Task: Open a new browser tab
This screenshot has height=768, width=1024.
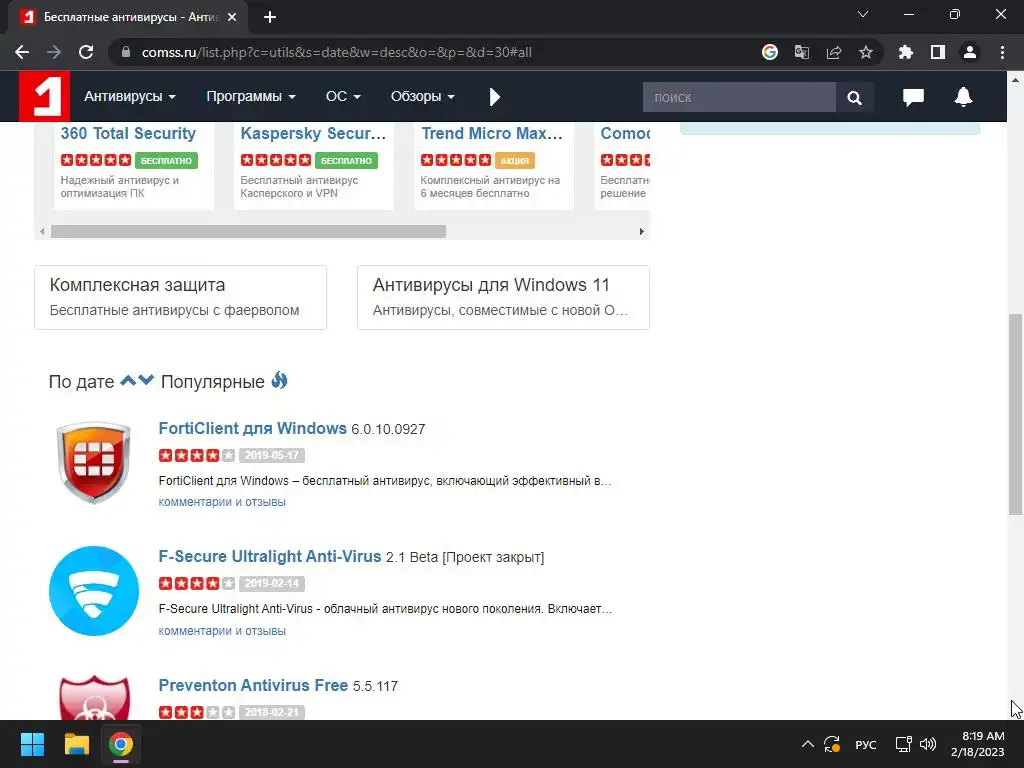Action: coord(270,17)
